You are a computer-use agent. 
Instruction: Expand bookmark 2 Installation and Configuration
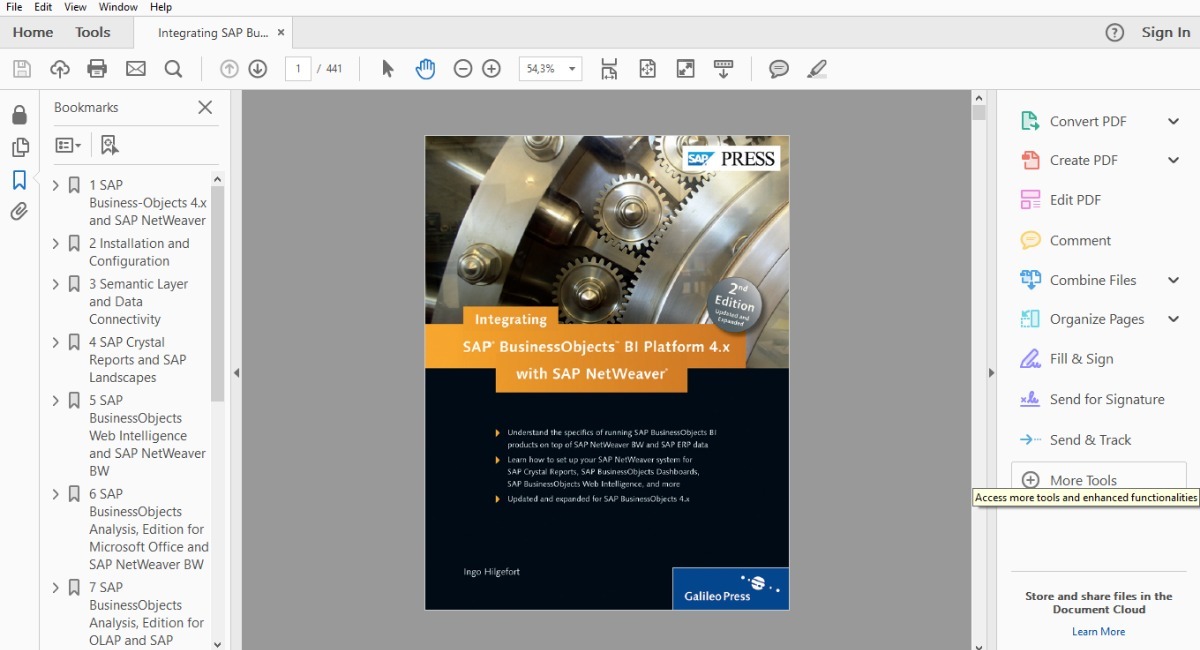click(56, 243)
